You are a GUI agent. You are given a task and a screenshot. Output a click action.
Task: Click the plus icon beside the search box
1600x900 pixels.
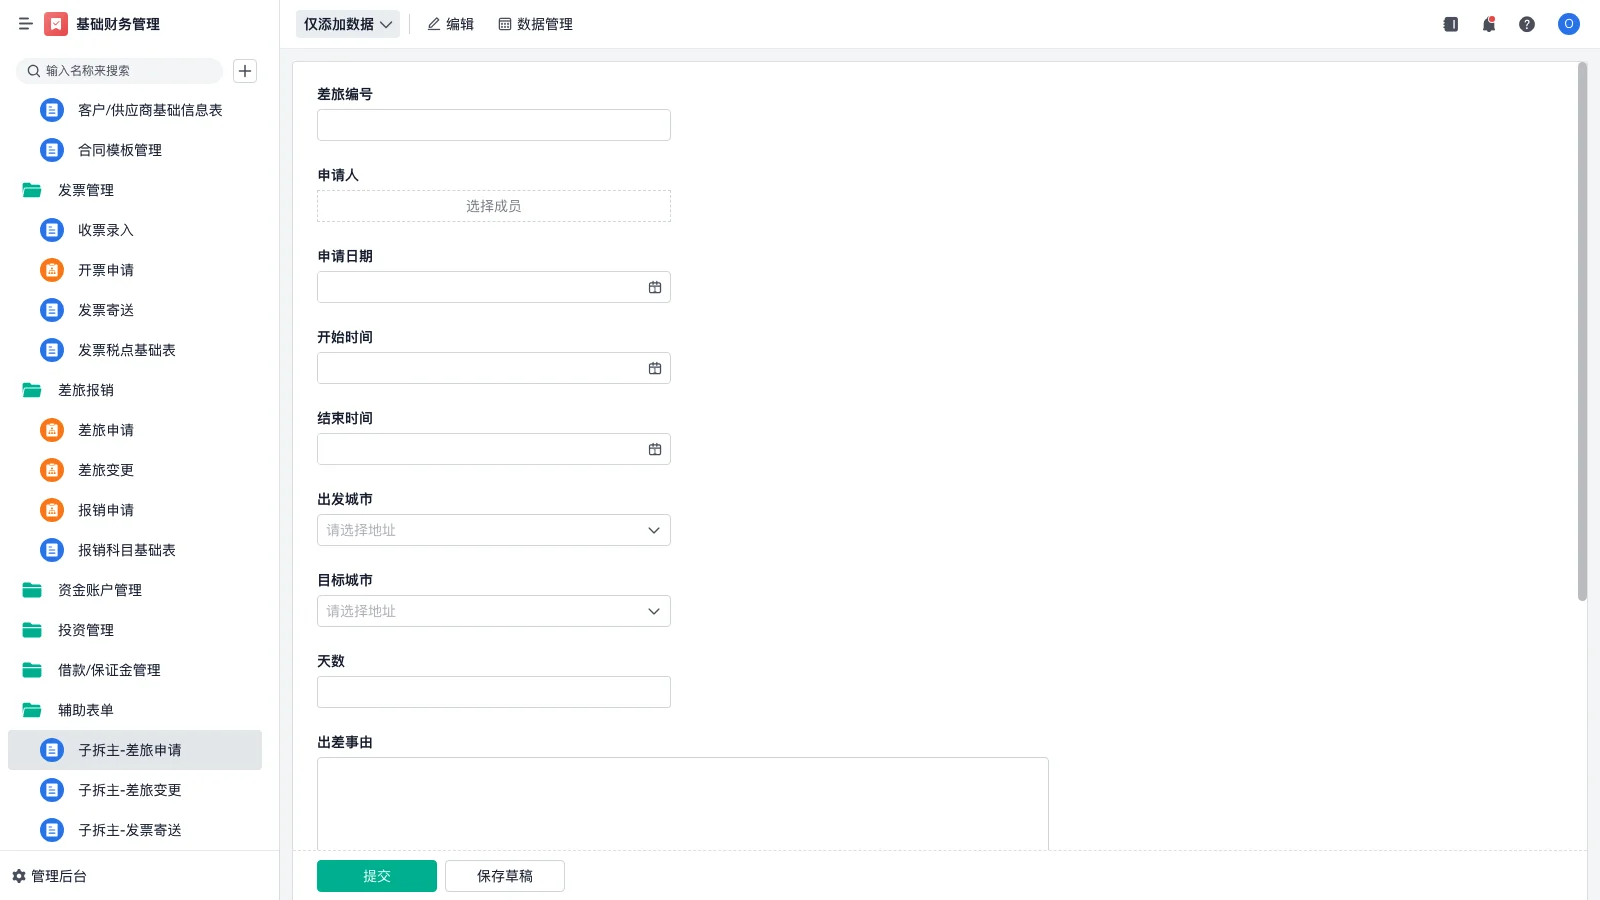coord(245,71)
